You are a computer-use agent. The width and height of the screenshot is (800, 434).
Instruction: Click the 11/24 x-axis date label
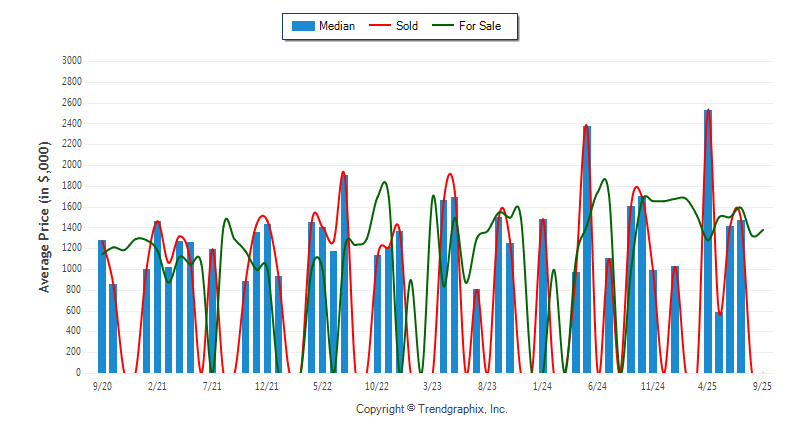652,385
